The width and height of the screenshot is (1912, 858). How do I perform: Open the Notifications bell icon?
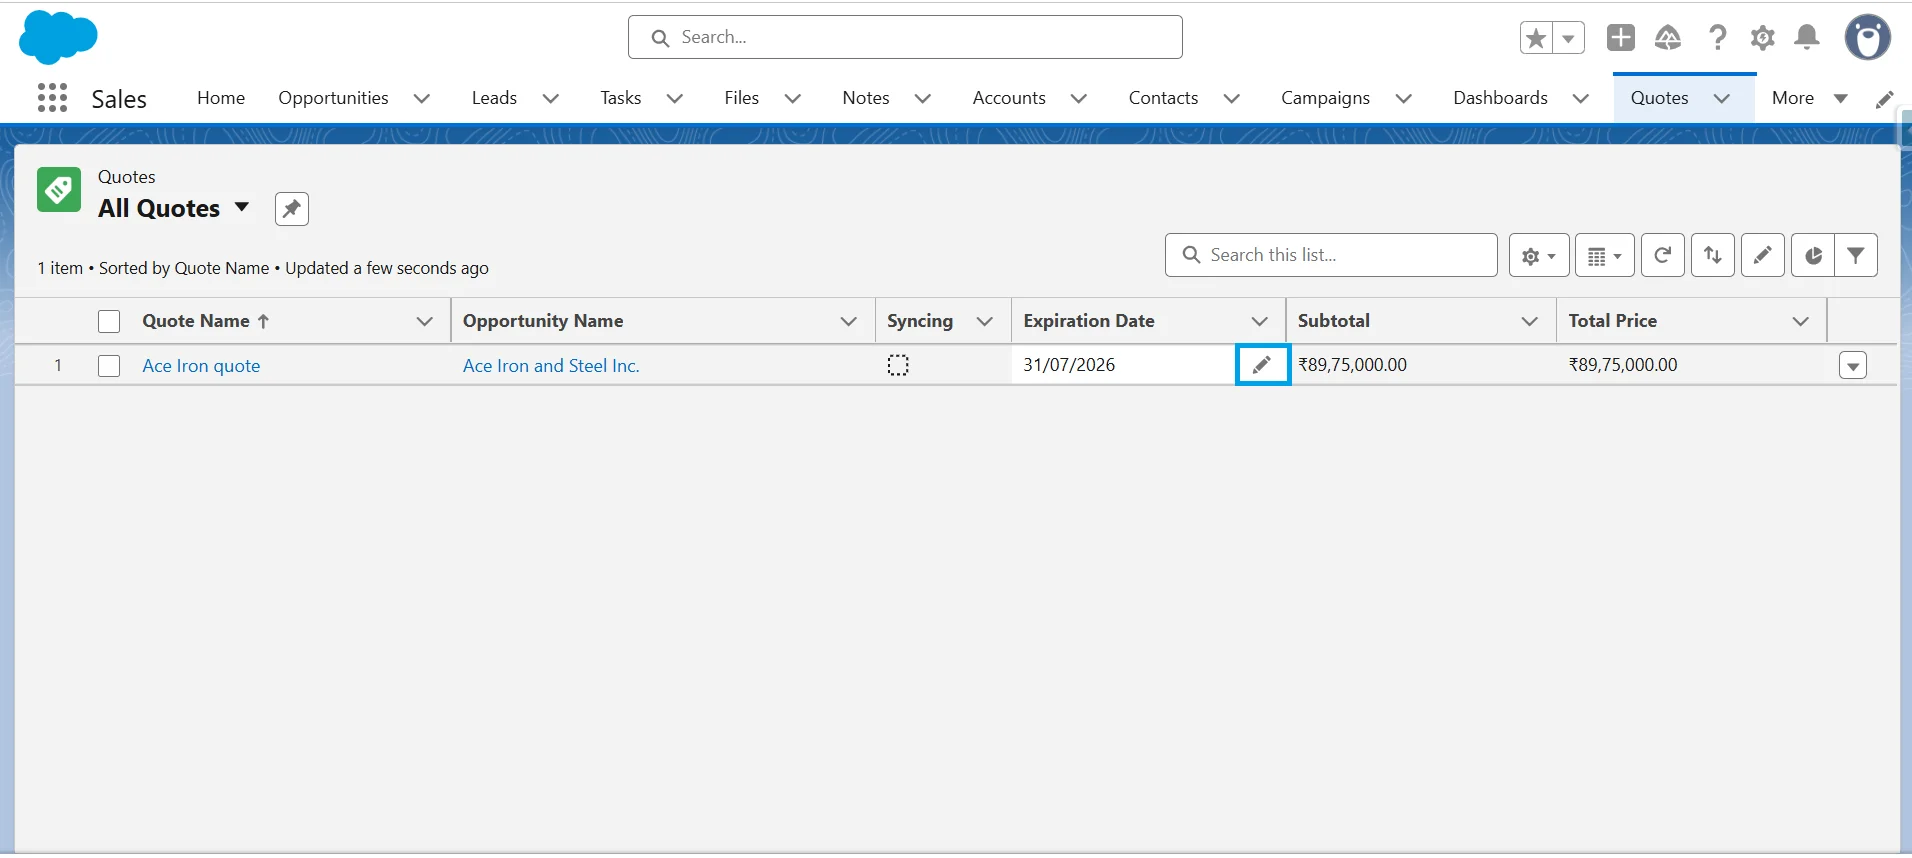click(x=1807, y=38)
